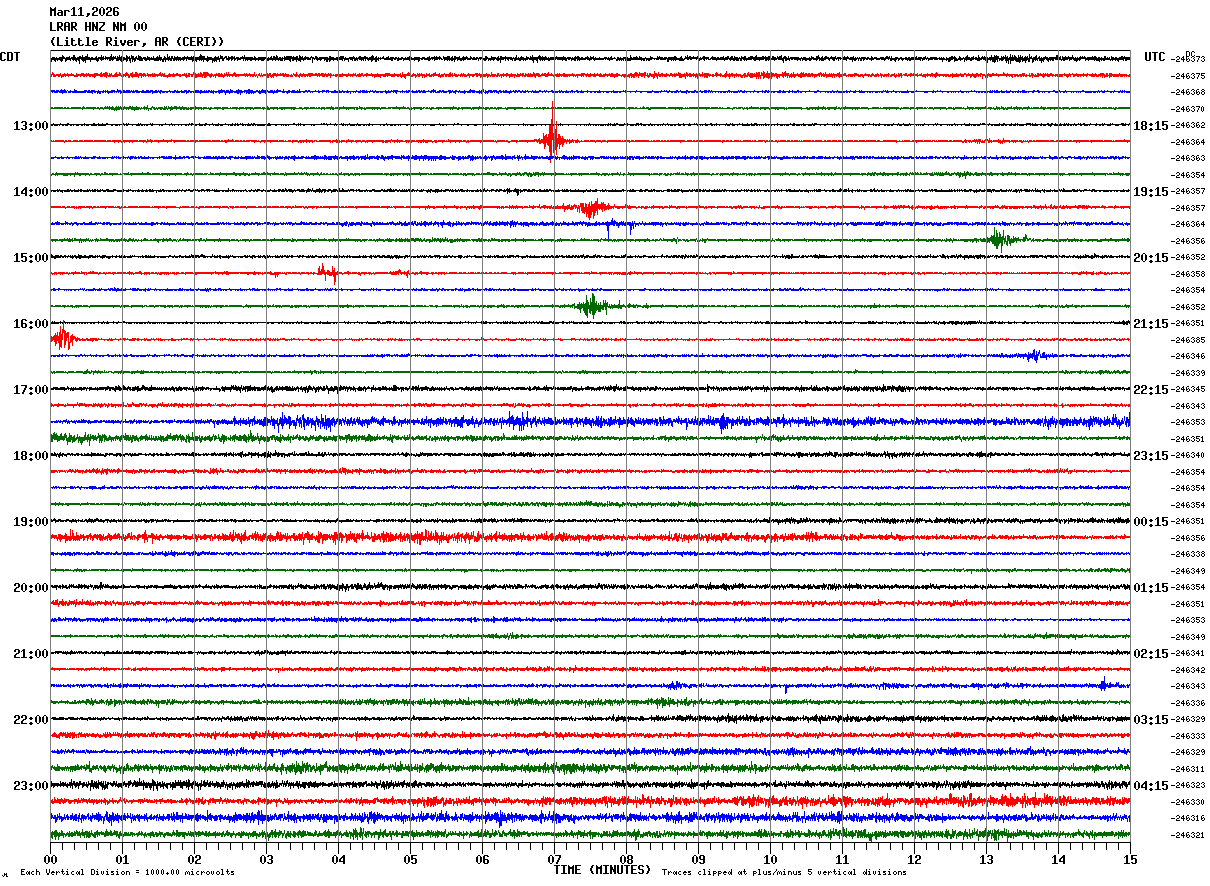Click the CDT timezone label
This screenshot has height=886, width=1210.
(10, 57)
